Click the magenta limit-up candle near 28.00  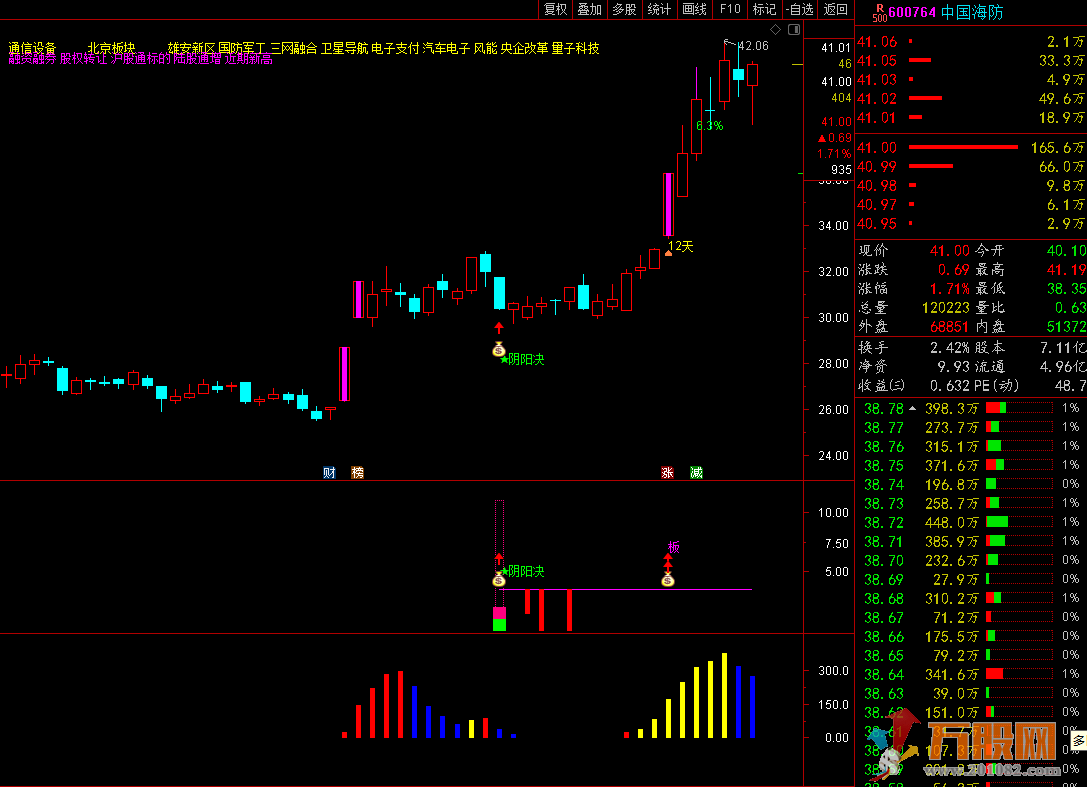345,374
